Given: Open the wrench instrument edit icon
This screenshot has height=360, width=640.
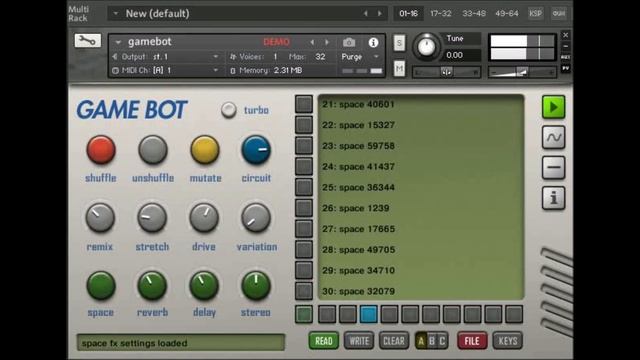Looking at the screenshot, I should 87,40.
